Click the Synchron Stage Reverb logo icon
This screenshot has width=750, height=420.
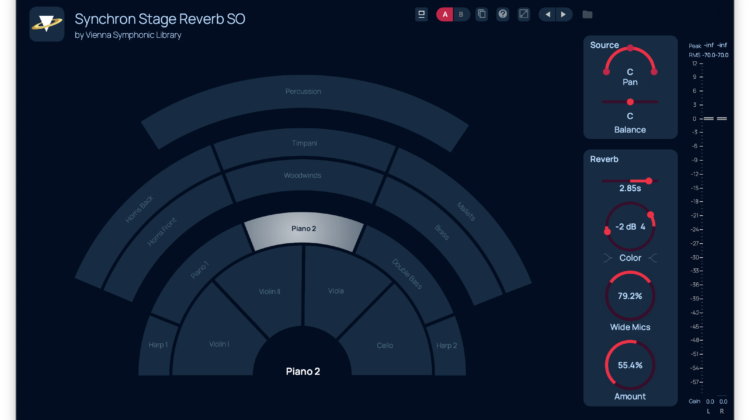coord(47,24)
